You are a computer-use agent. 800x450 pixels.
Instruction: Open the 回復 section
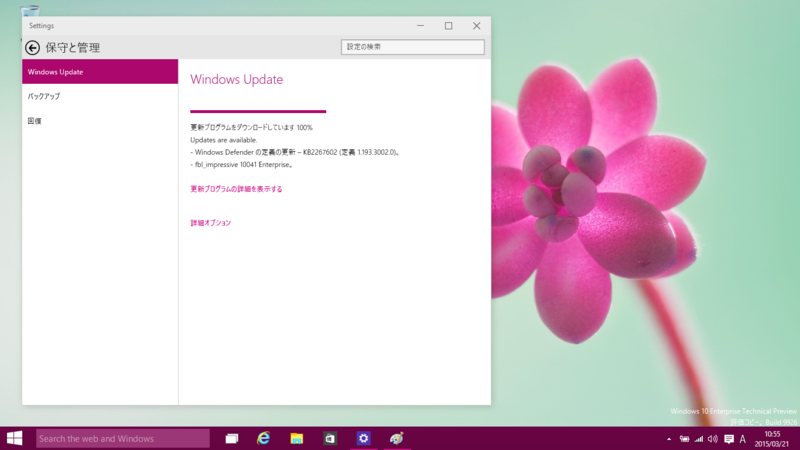[x=35, y=121]
